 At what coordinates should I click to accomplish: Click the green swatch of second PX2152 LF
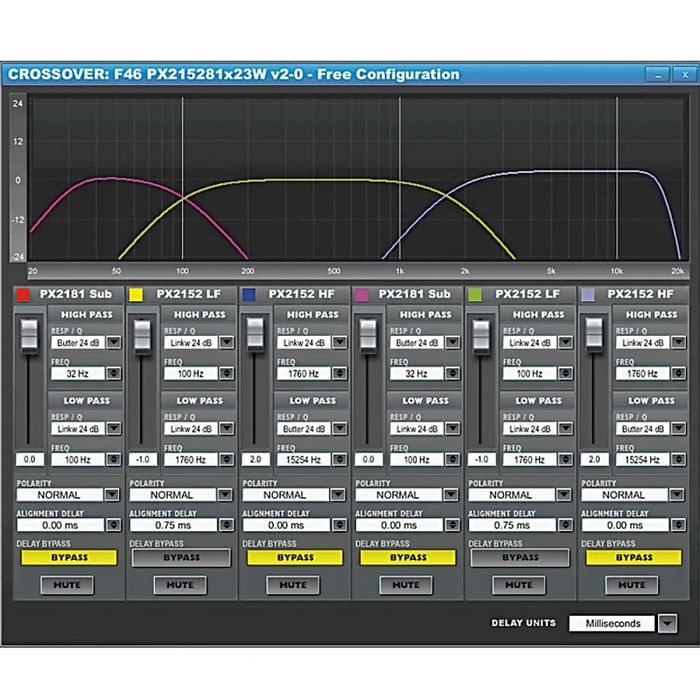475,295
